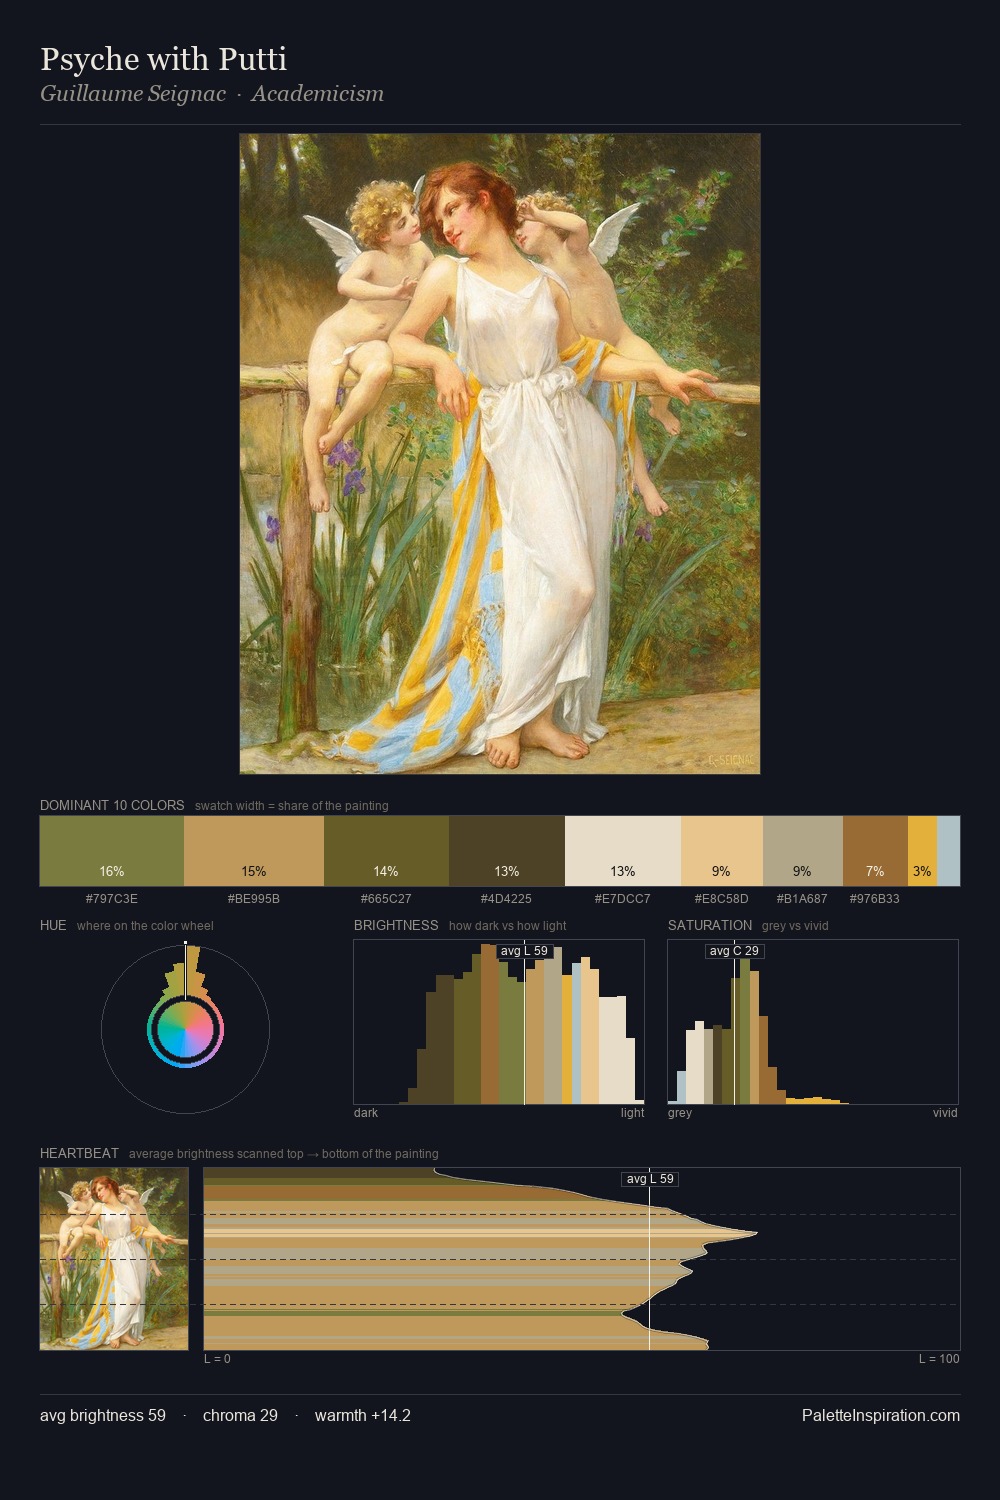Select the pale blue-grey end swatch
The image size is (1000, 1500).
tap(948, 851)
